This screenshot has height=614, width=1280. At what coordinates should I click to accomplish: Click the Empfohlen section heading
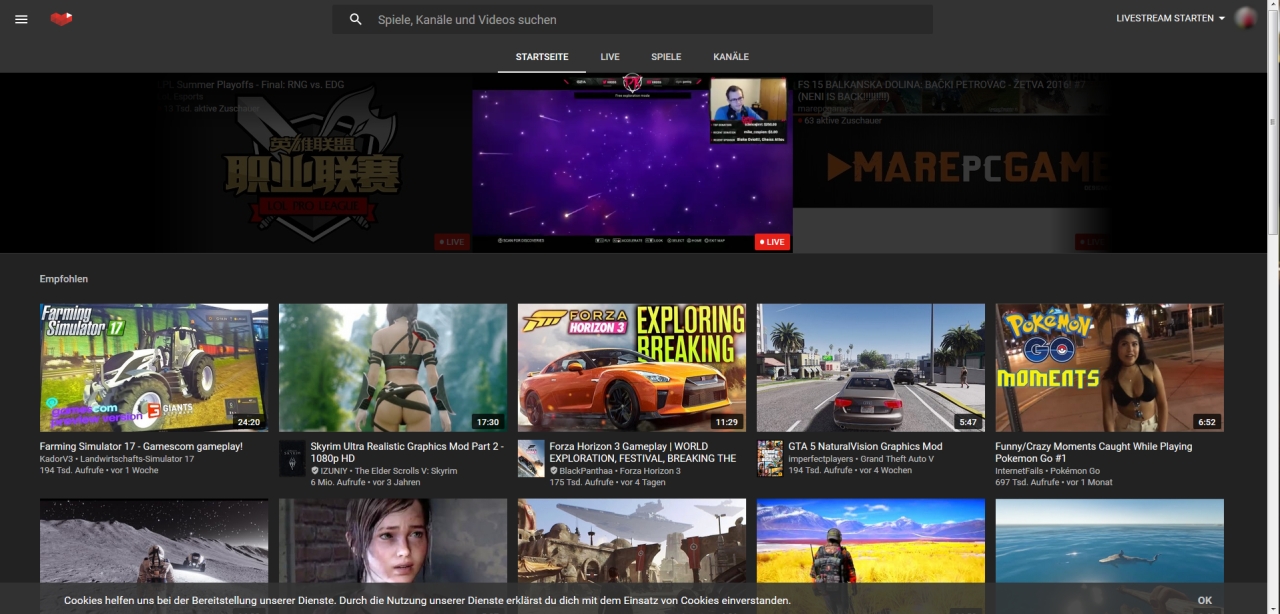(64, 279)
